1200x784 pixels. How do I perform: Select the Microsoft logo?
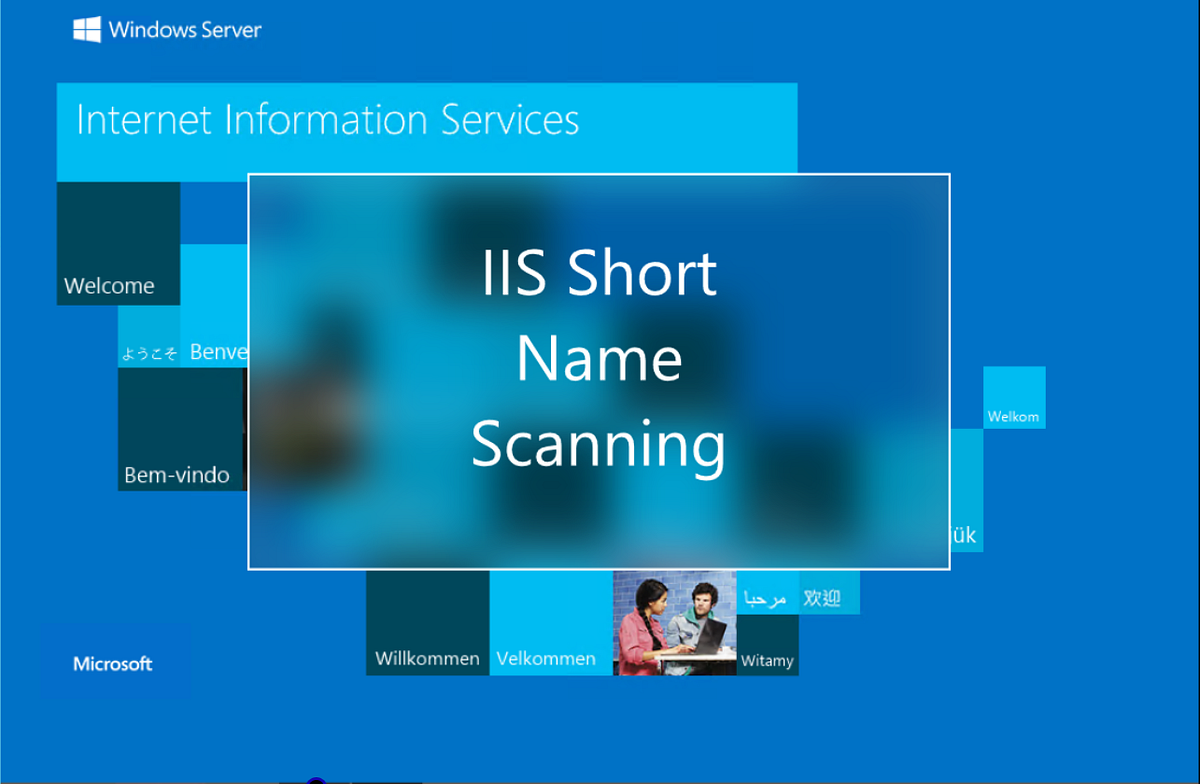click(x=112, y=663)
